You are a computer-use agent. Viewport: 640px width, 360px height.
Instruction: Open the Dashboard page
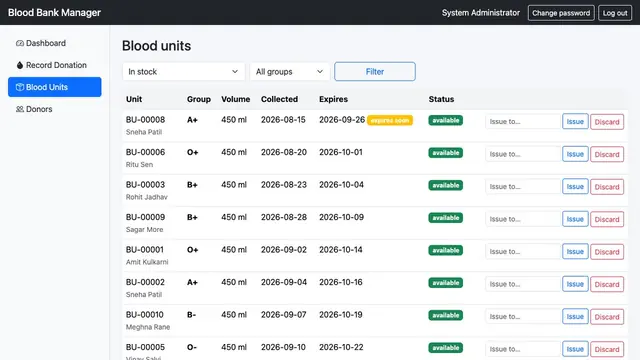[55, 43]
